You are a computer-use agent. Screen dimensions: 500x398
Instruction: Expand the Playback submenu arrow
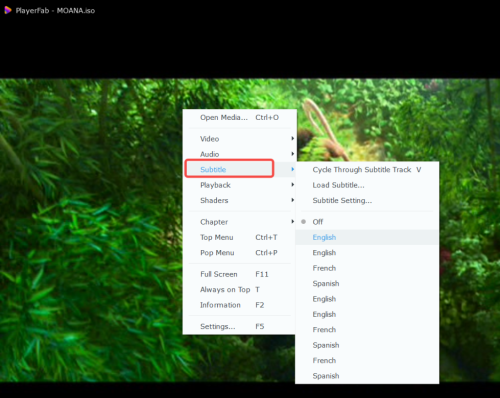click(292, 185)
